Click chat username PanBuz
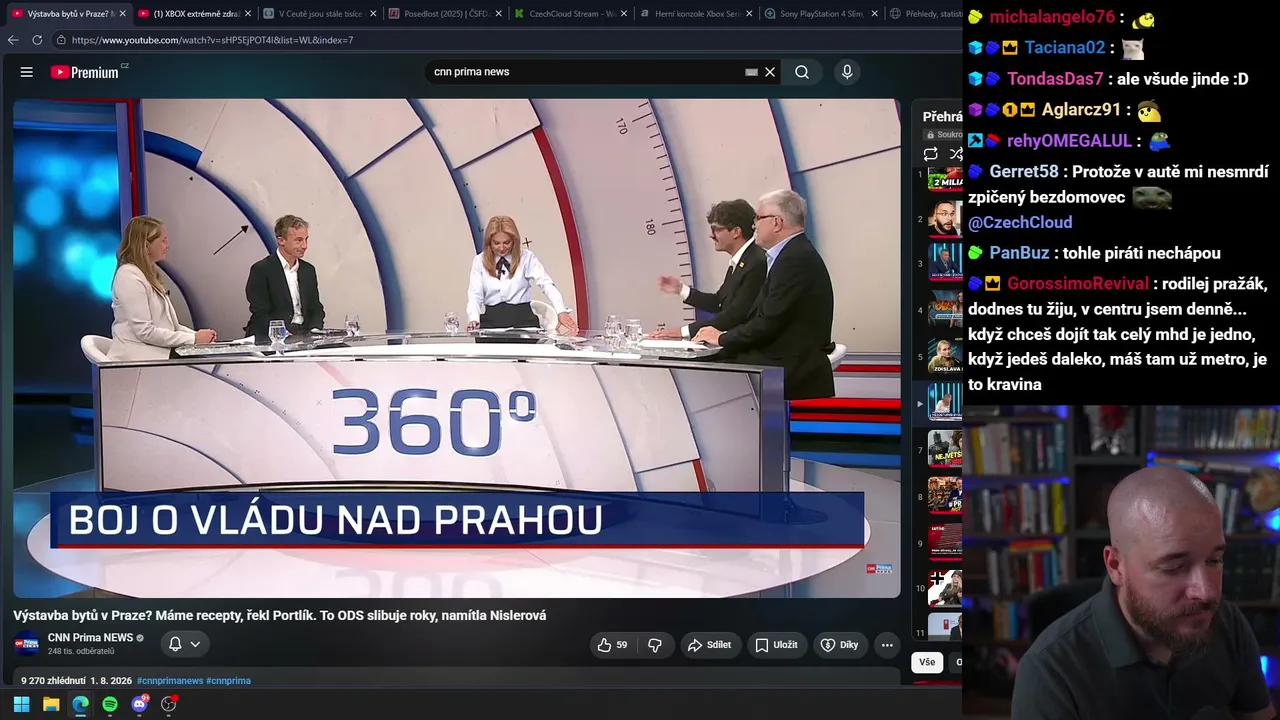 point(1019,254)
